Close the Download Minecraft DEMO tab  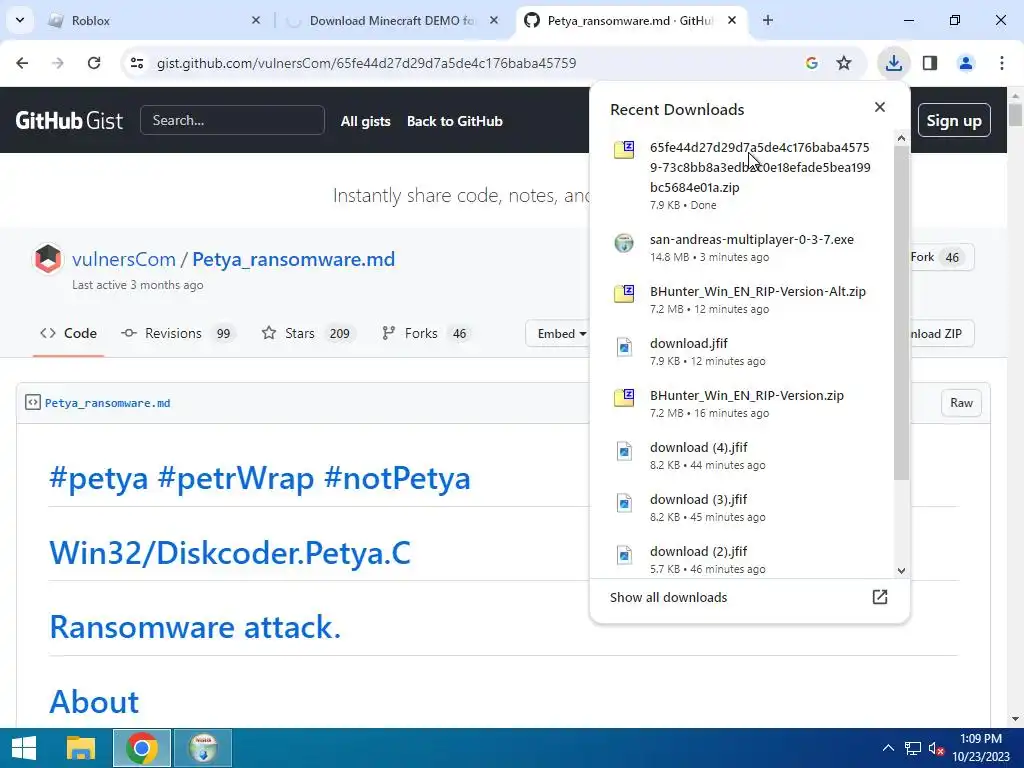tap(494, 20)
